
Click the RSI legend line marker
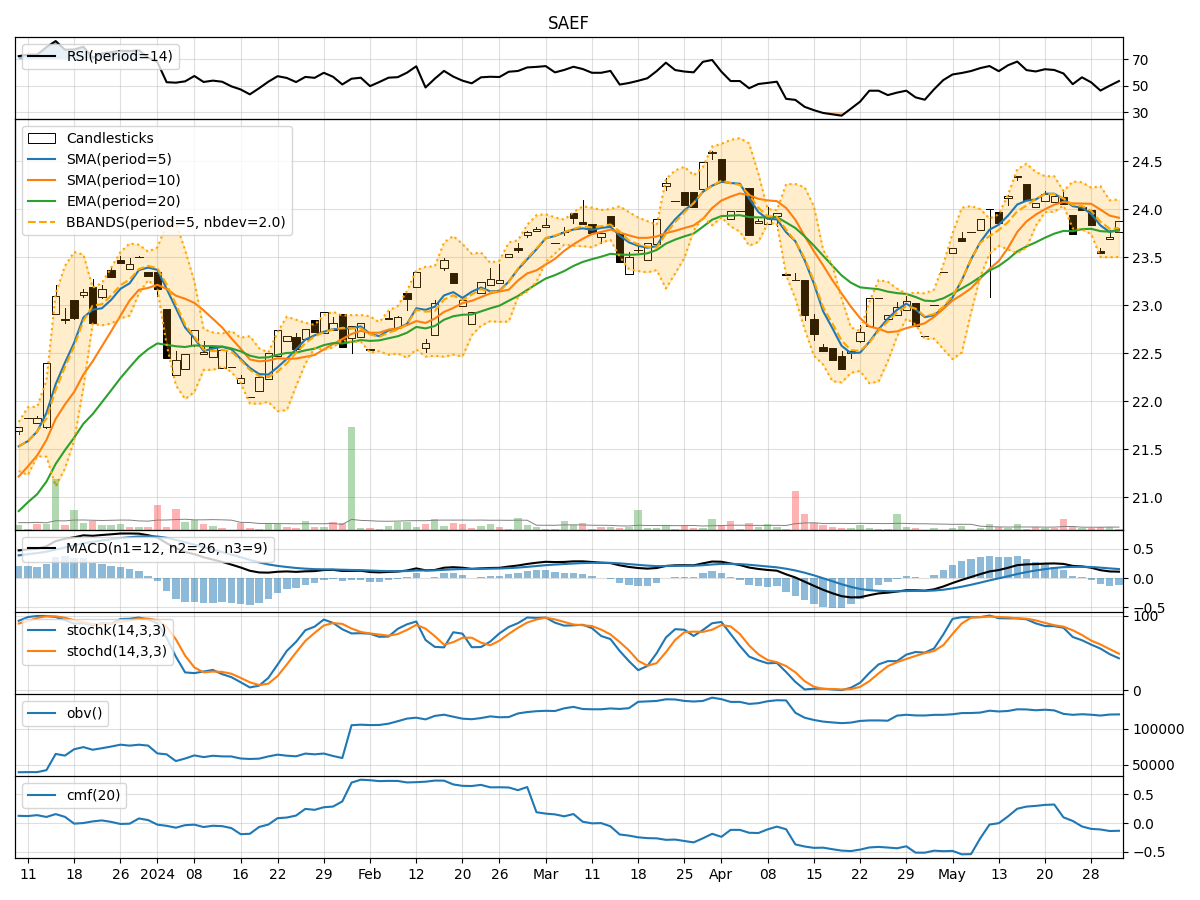point(40,58)
